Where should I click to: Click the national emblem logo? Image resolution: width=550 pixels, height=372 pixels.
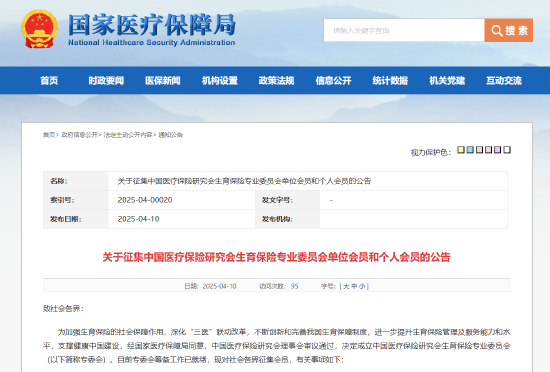[x=39, y=29]
